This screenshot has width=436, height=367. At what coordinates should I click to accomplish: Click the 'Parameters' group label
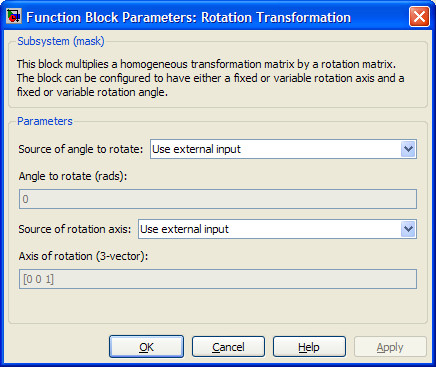point(45,121)
